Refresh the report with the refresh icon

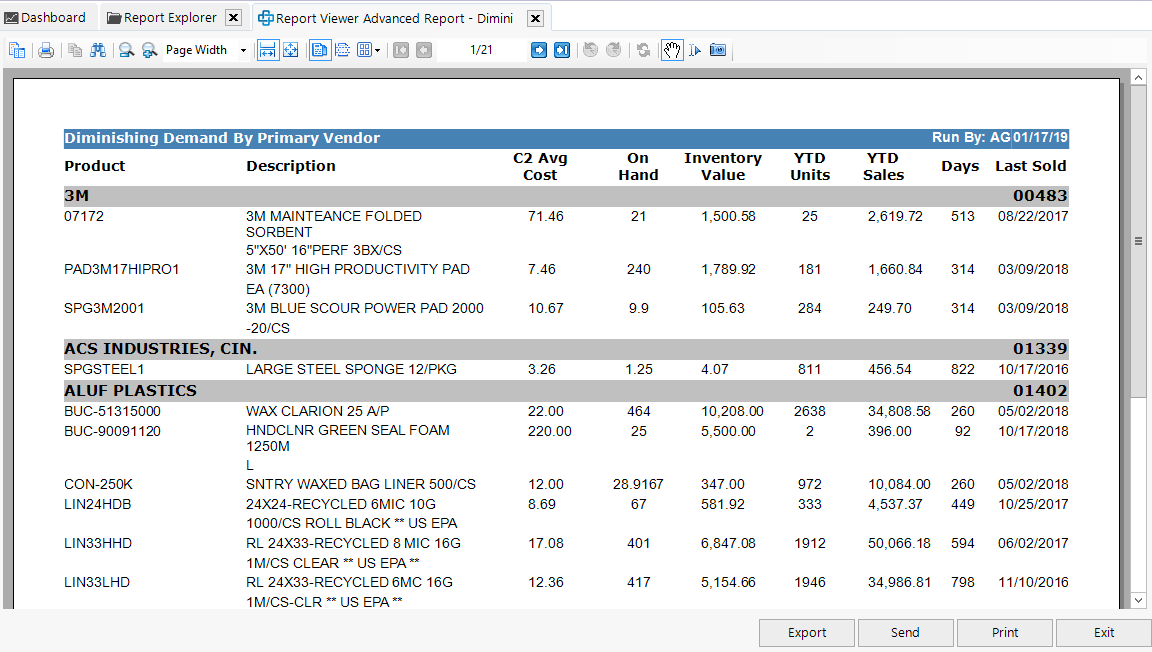pyautogui.click(x=643, y=49)
